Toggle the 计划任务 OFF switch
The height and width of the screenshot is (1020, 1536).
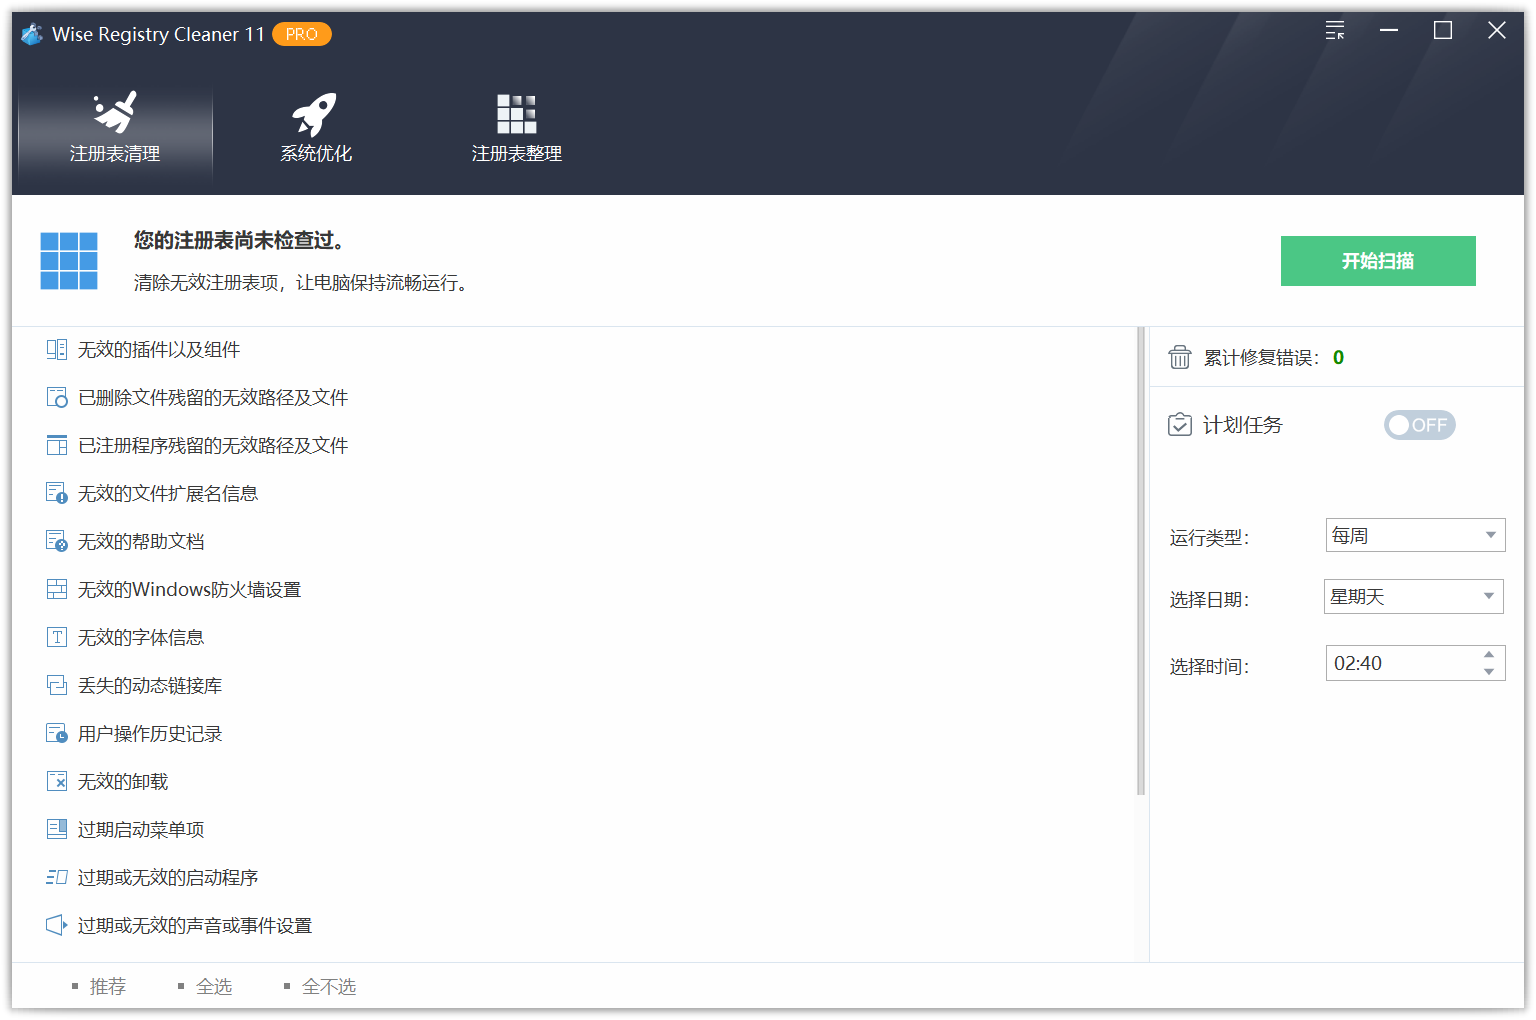click(x=1419, y=425)
